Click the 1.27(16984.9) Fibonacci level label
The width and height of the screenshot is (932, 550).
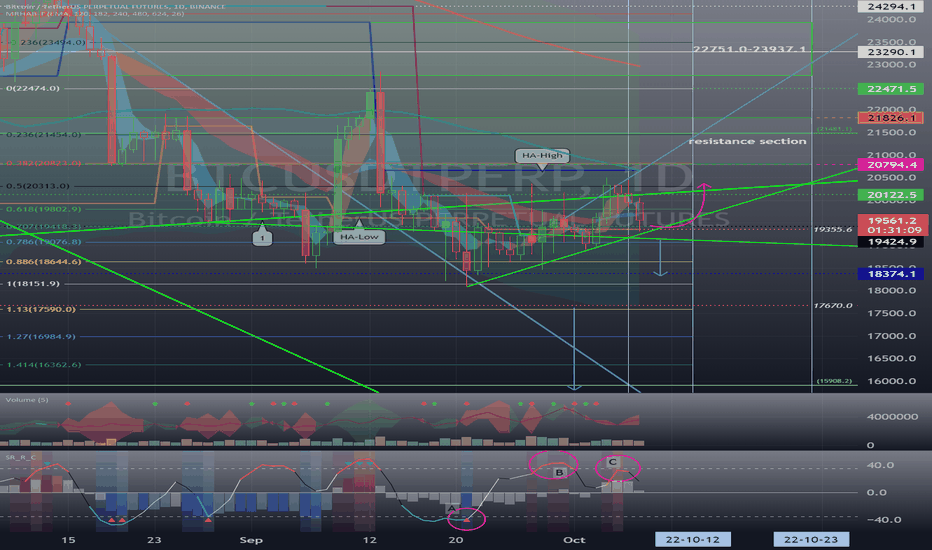41,337
